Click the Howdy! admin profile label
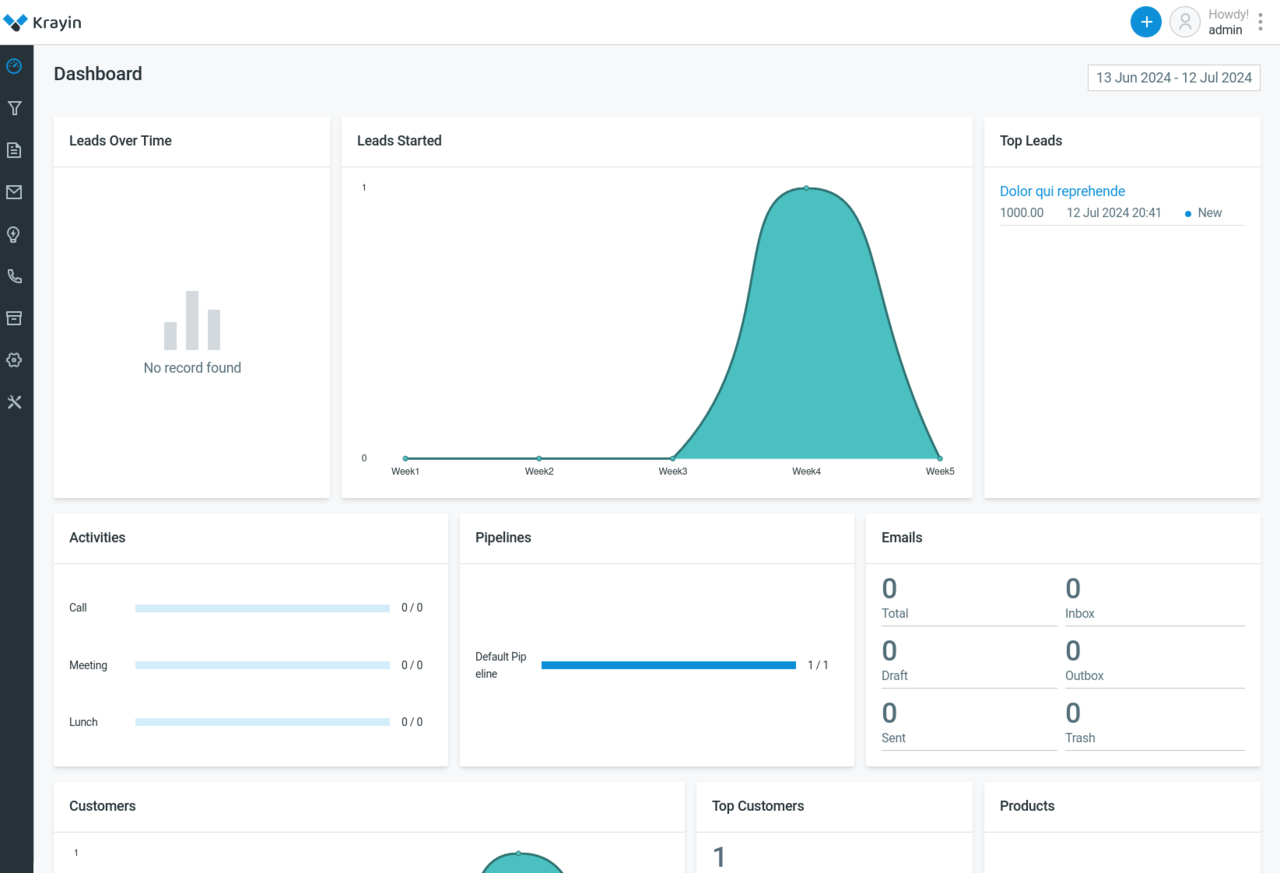 [1227, 22]
